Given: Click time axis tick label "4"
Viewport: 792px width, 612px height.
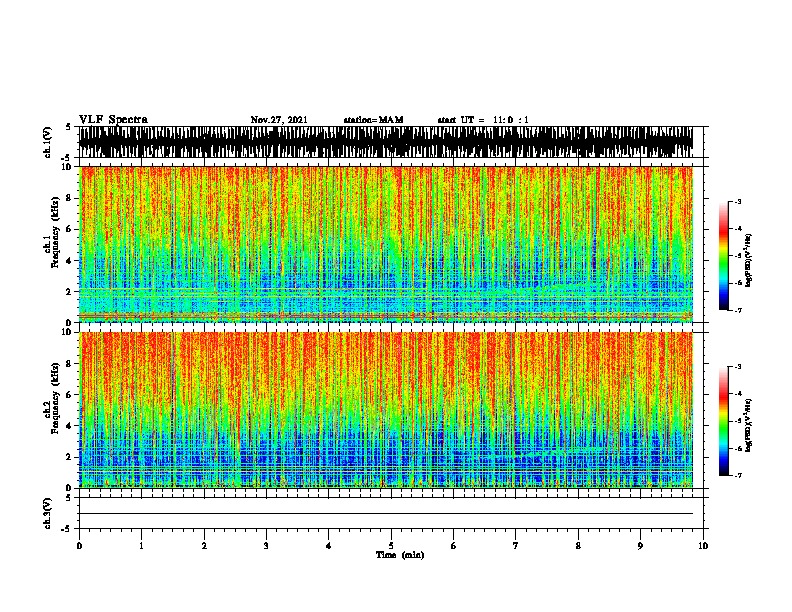Looking at the screenshot, I should tap(329, 545).
